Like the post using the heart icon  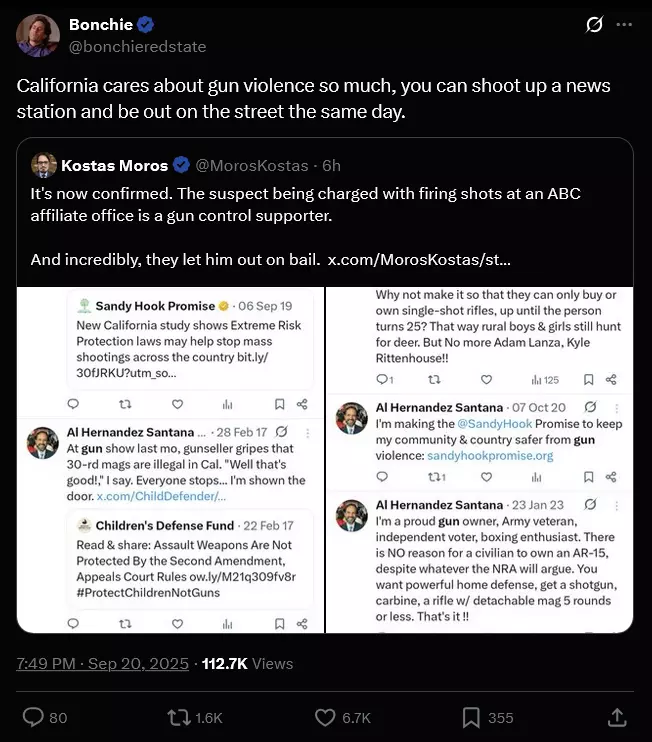325,717
